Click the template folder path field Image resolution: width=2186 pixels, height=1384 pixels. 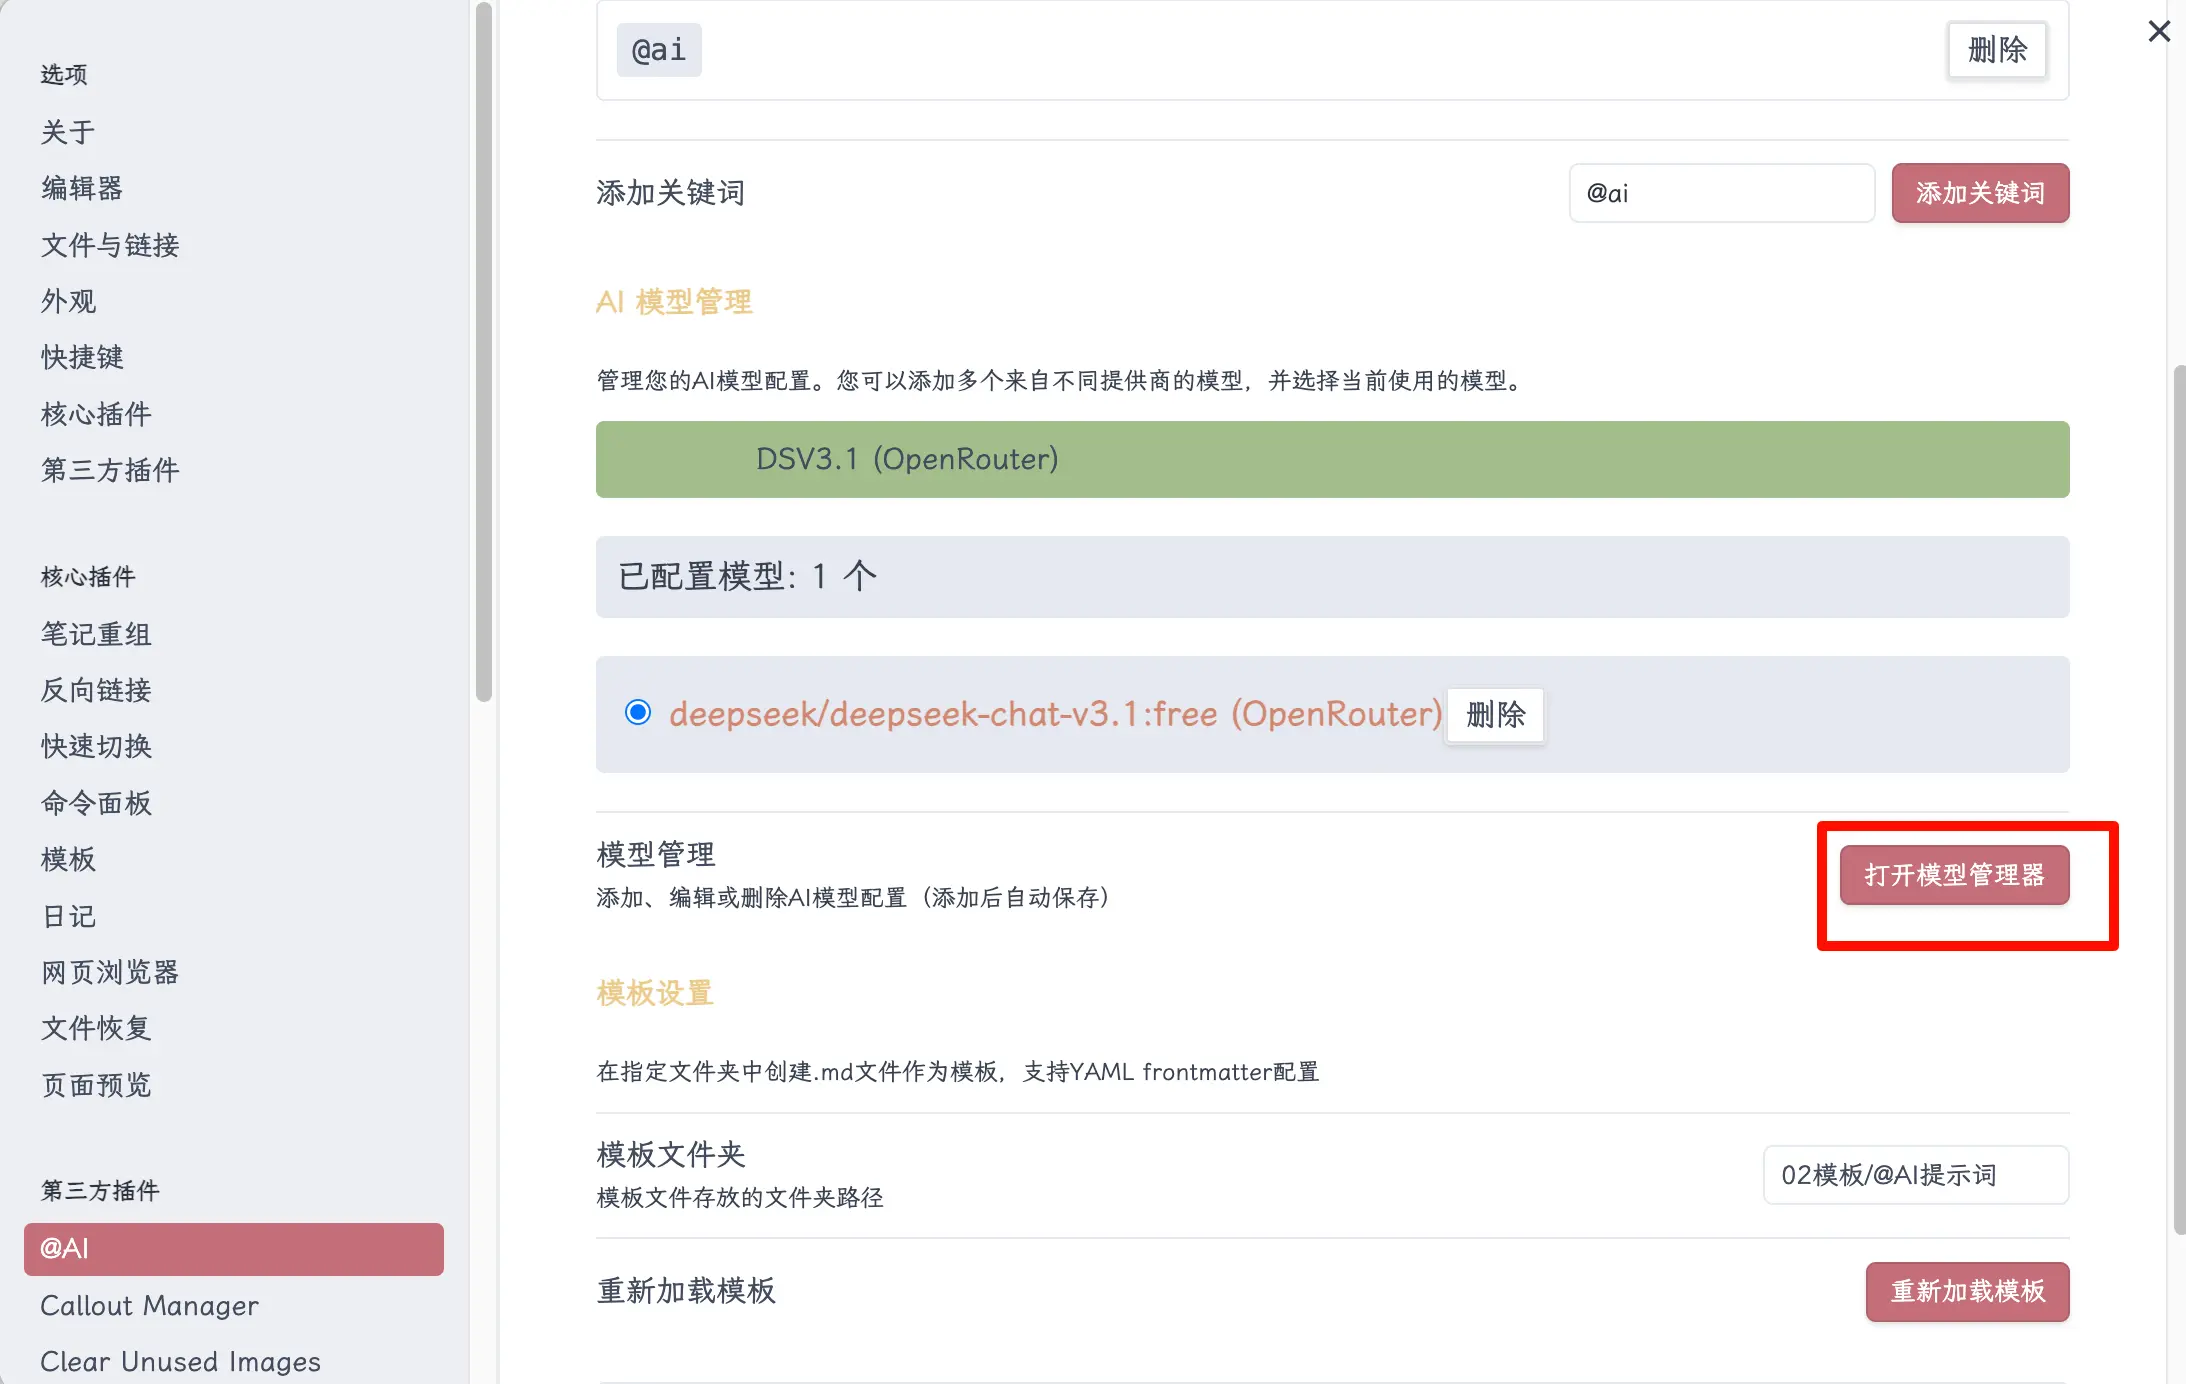1914,1174
